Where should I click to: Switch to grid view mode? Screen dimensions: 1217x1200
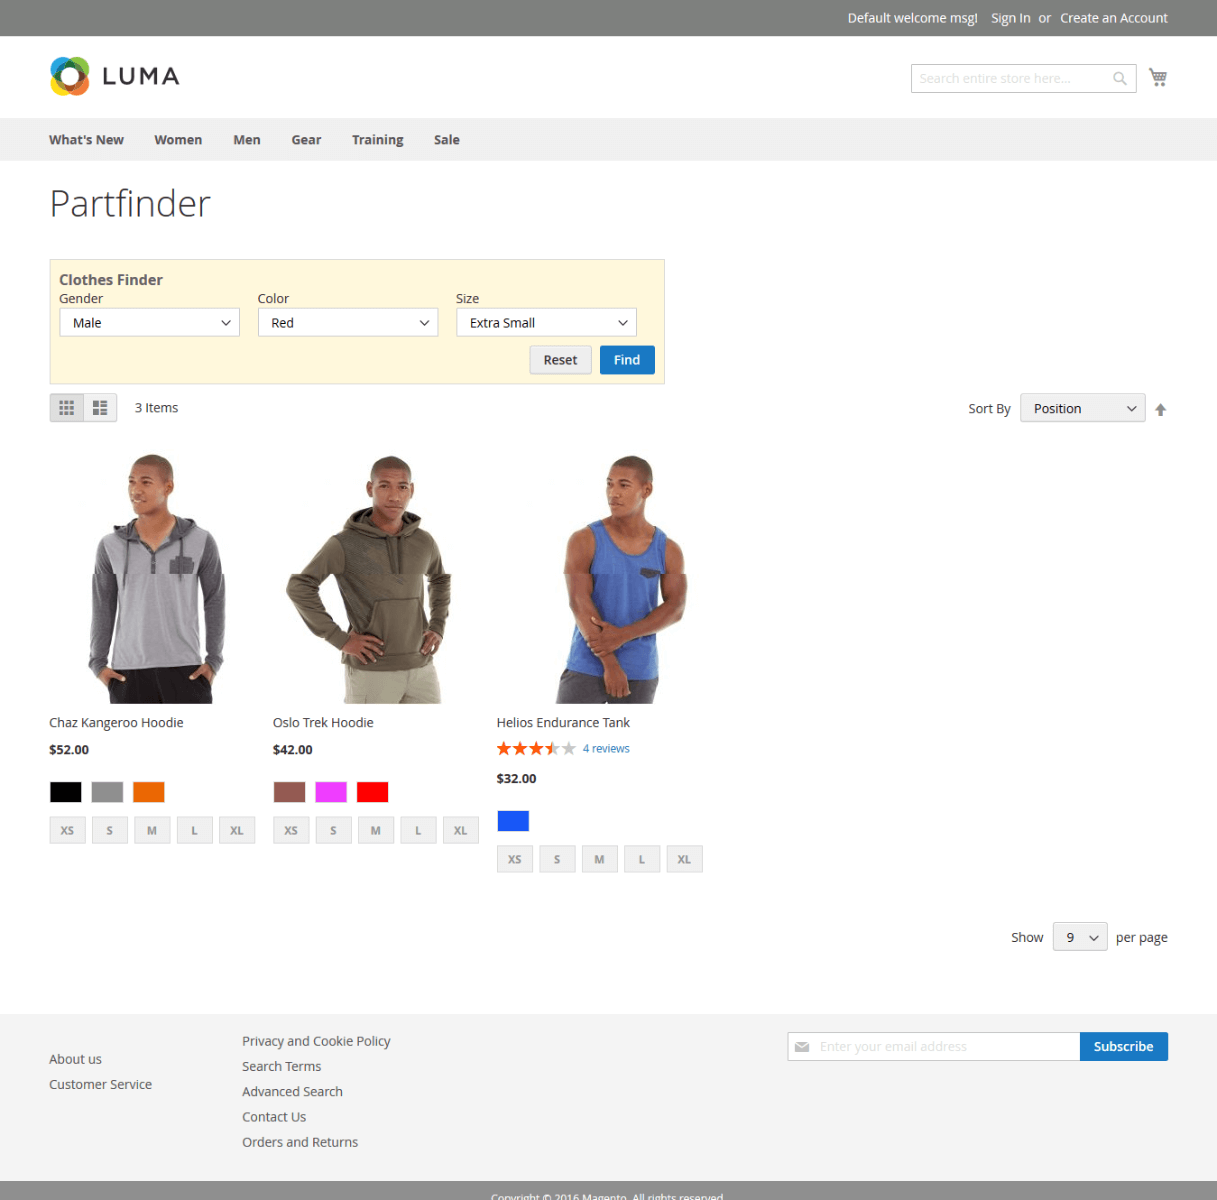(67, 408)
